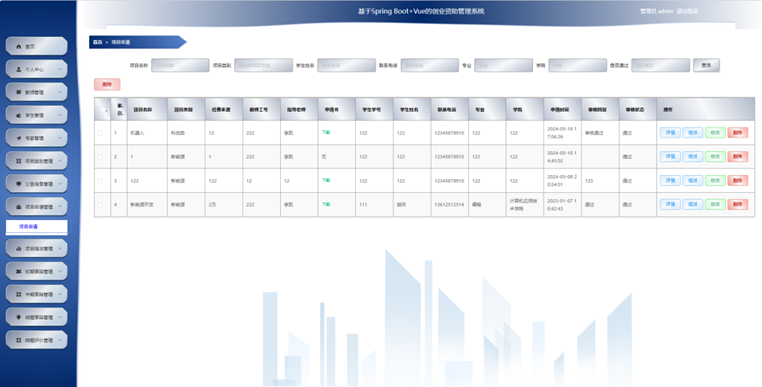Click the pin icon of 结题答辩管理
762x387 pixels.
(x=19, y=317)
